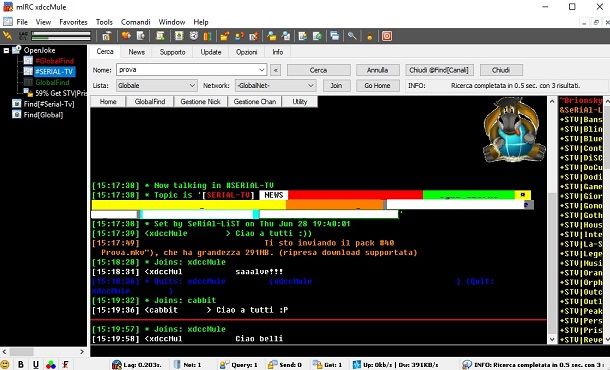Switch to the News tab

click(137, 52)
